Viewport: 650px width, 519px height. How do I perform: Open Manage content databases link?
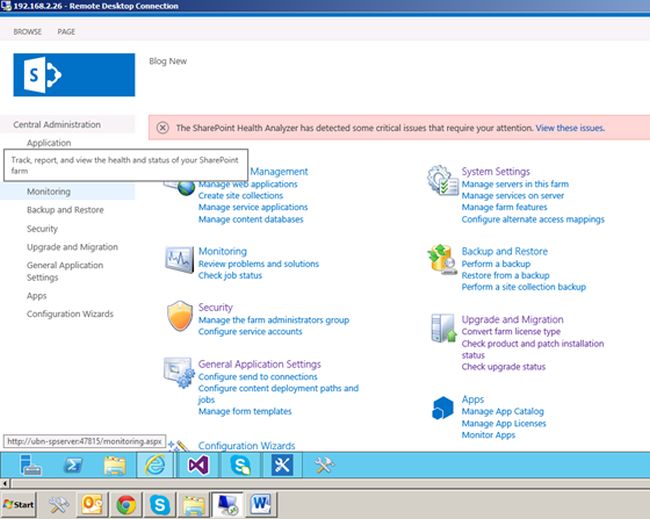[250, 219]
